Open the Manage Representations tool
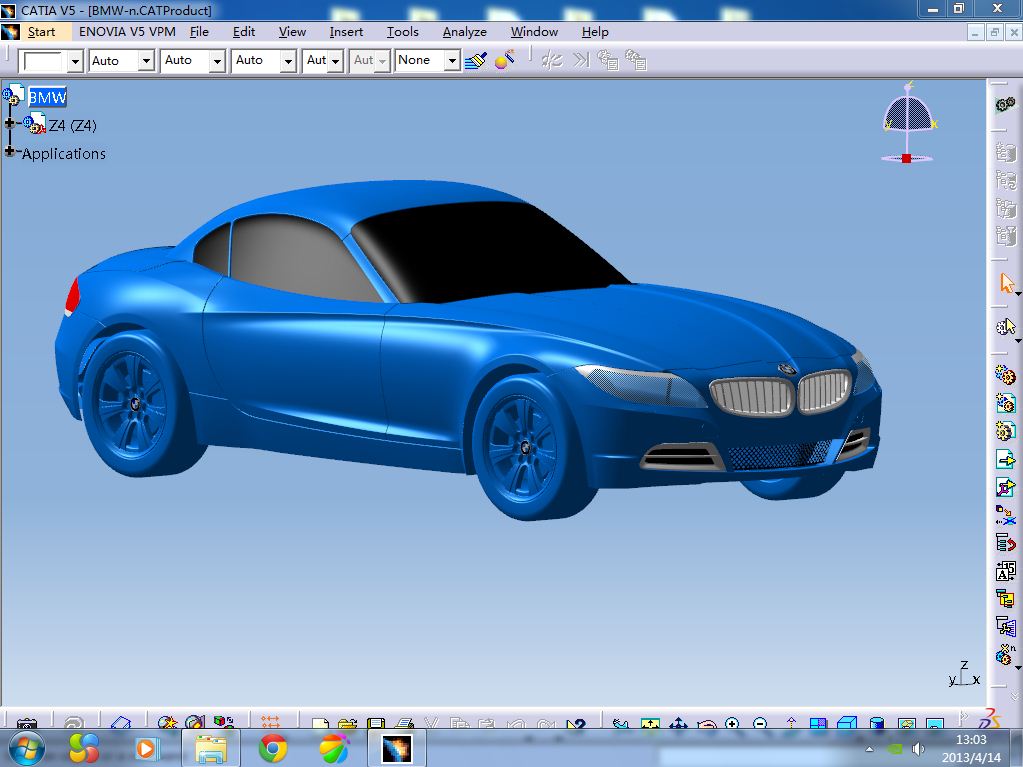Screen dimensions: 1023x767 tap(1005, 626)
